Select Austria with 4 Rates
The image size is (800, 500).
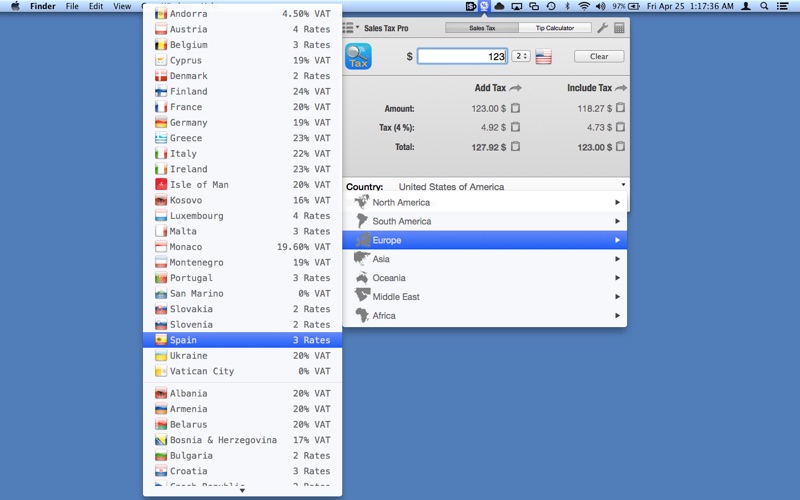point(242,29)
